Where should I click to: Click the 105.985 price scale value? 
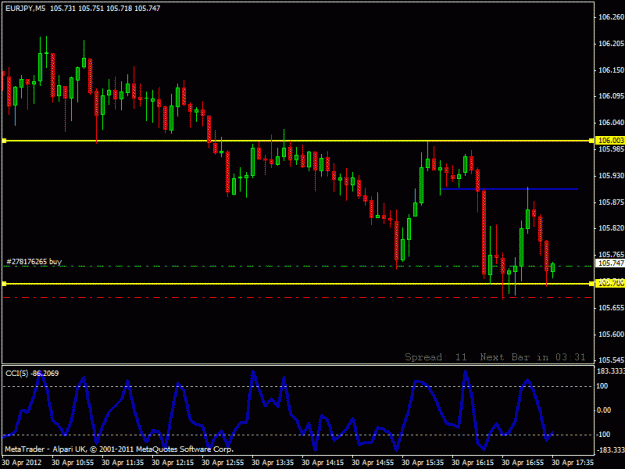click(x=611, y=149)
